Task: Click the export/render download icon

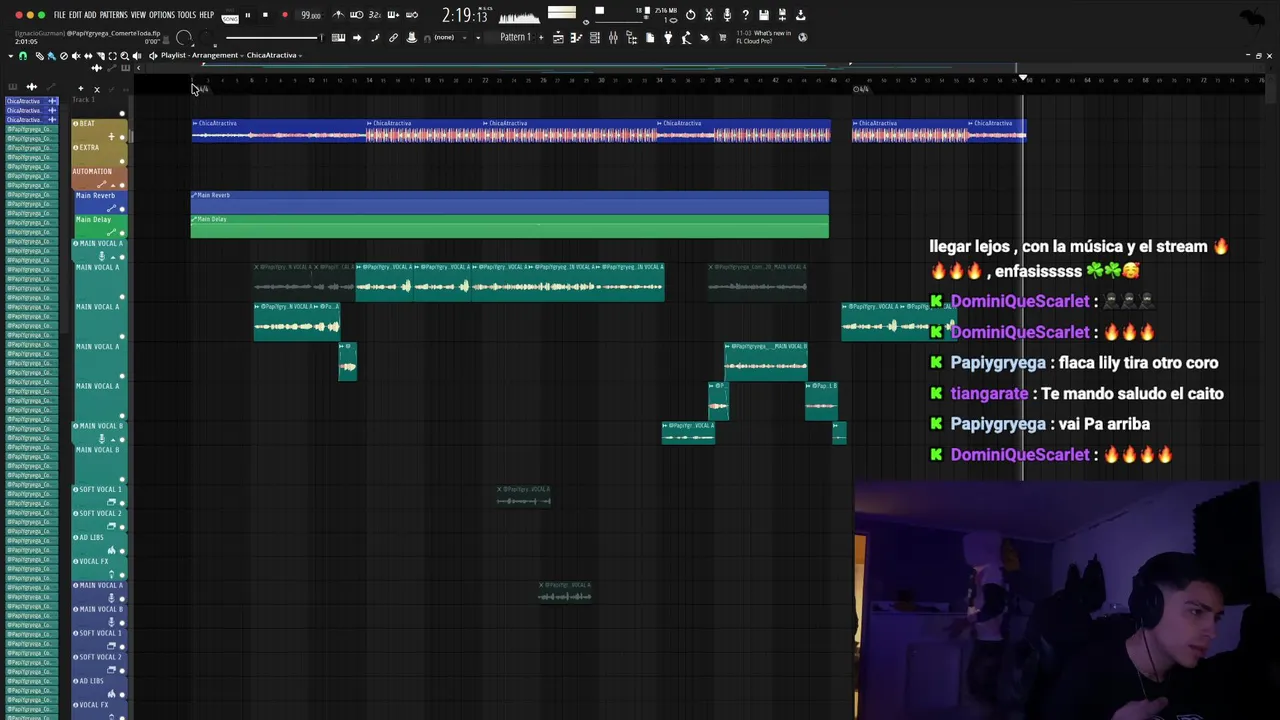Action: pos(801,15)
